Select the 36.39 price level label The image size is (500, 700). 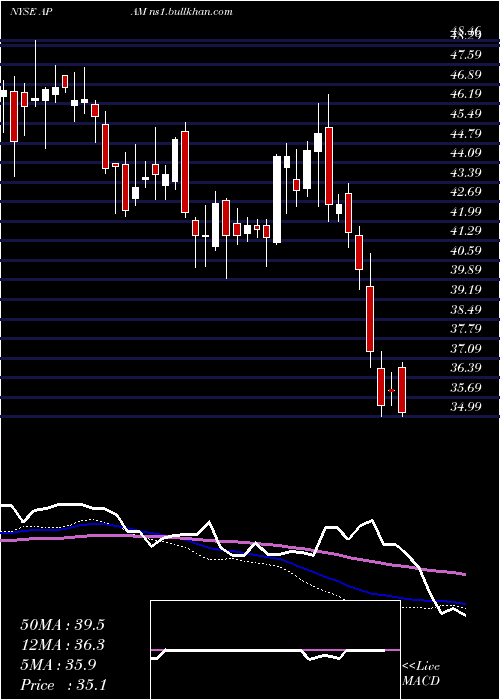point(466,367)
